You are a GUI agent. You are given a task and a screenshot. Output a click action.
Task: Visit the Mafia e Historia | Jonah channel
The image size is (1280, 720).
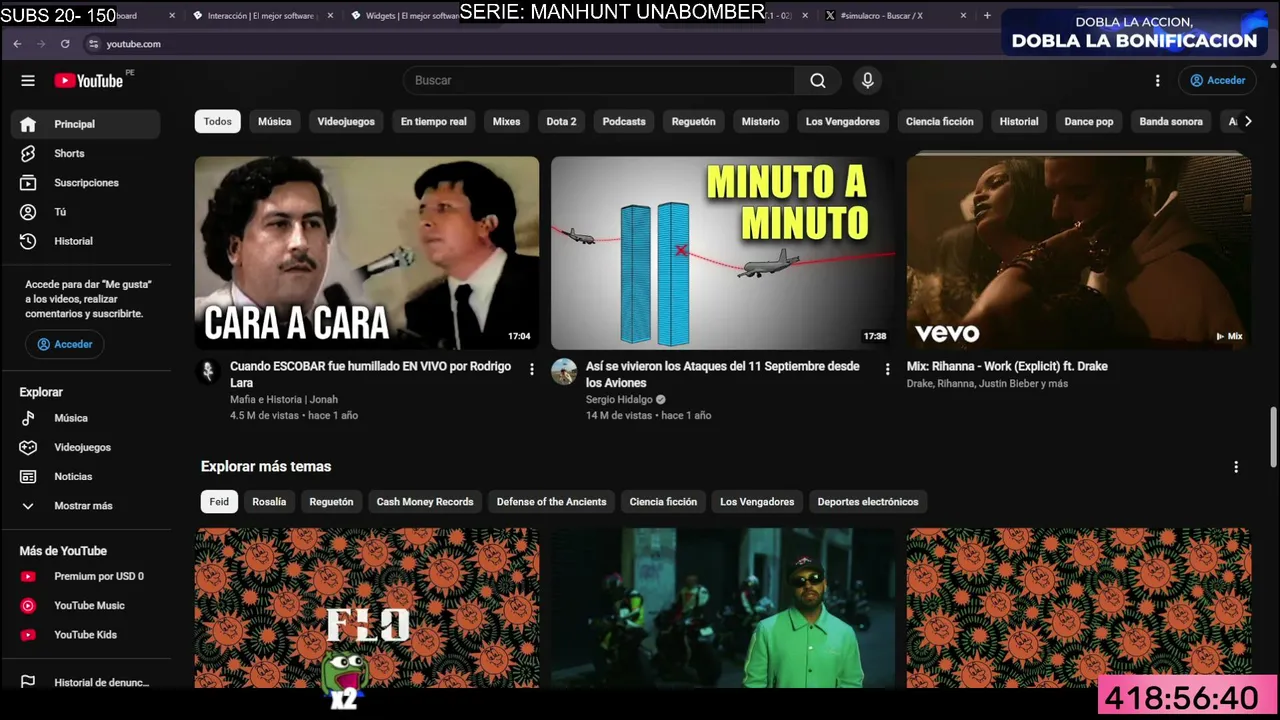[x=284, y=400]
